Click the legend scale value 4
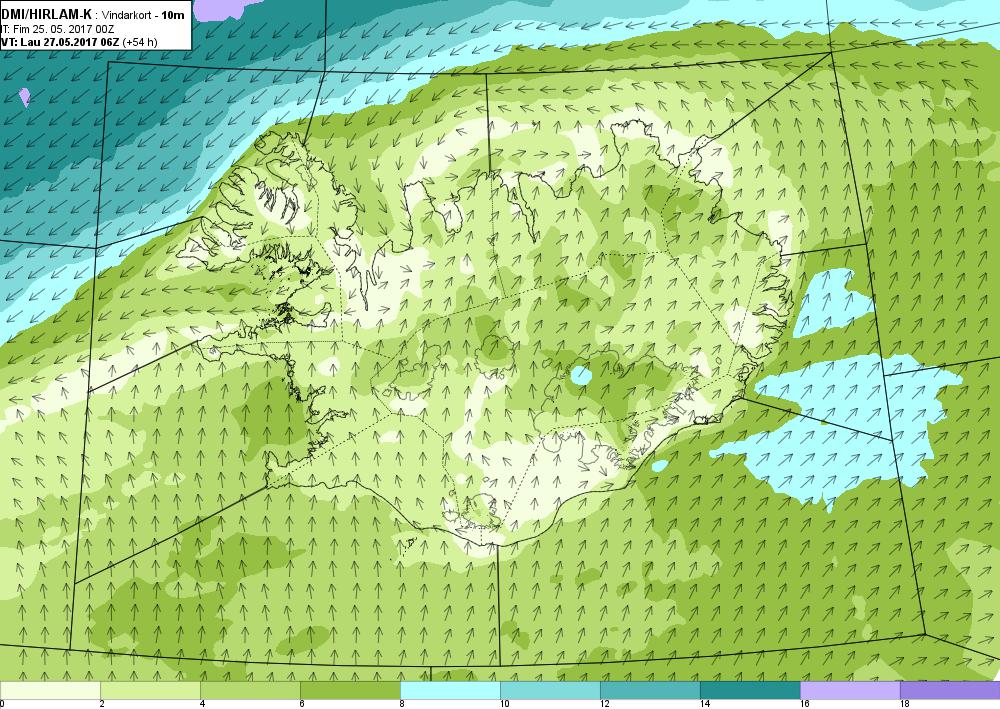Viewport: 1000px width, 709px height. 202,704
